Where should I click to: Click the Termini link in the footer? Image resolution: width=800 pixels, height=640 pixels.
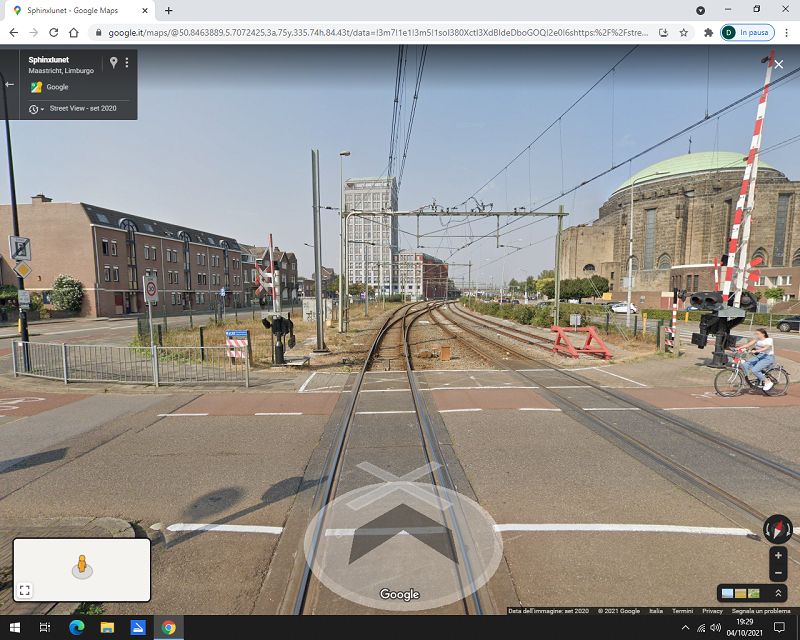682,610
